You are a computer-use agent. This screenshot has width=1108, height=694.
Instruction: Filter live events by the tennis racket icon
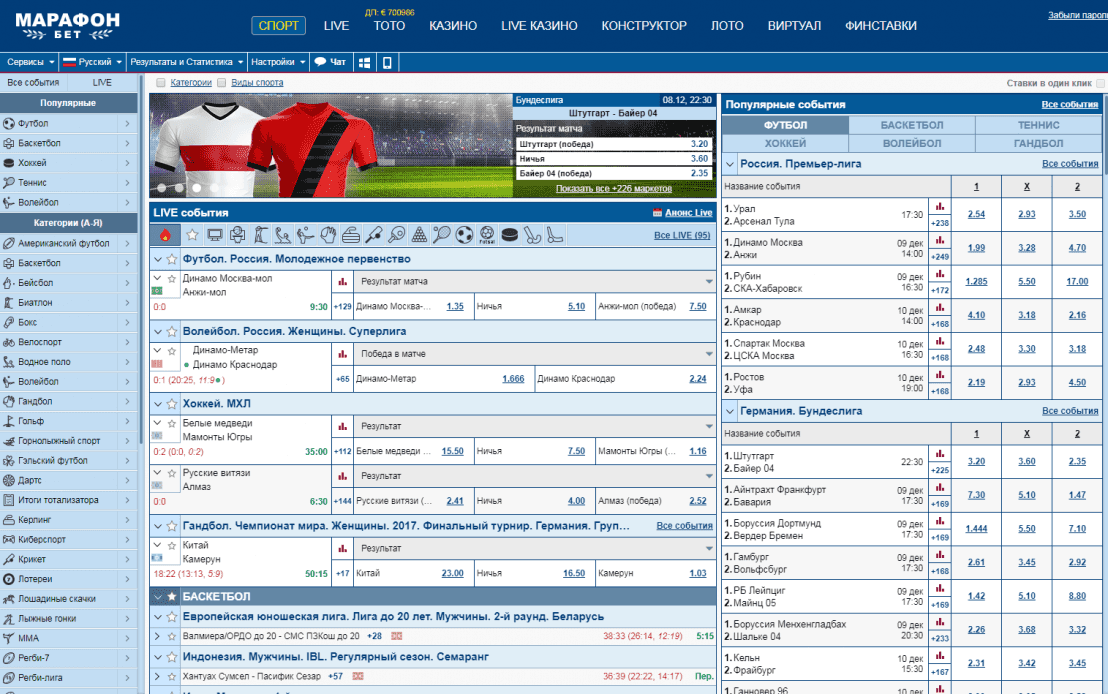[442, 235]
